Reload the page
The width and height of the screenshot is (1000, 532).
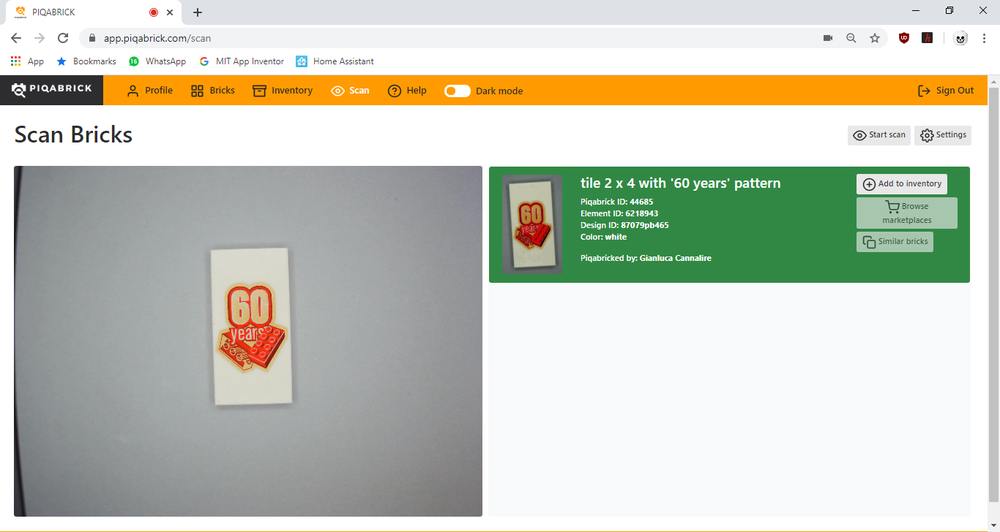point(62,38)
